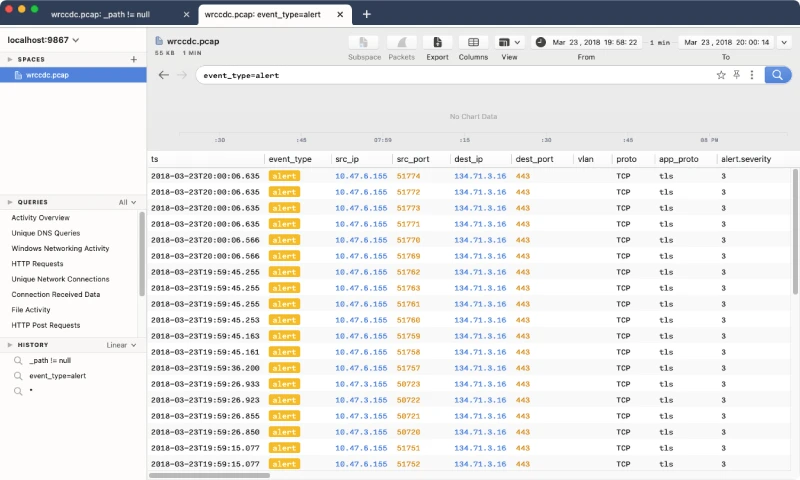Run Windows Networking Activity query
The width and height of the screenshot is (800, 480).
coord(60,248)
